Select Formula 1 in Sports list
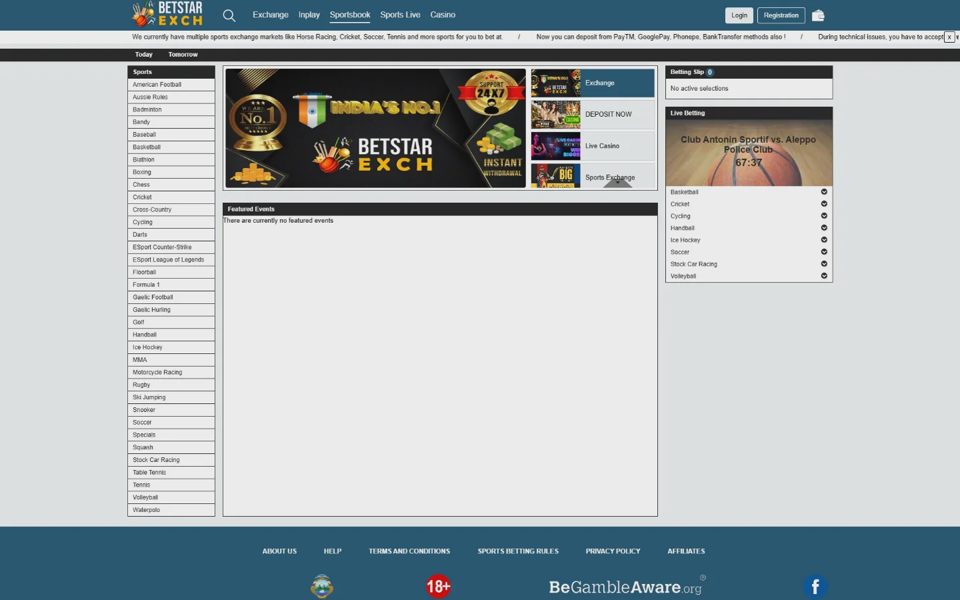This screenshot has height=600, width=960. click(x=171, y=285)
